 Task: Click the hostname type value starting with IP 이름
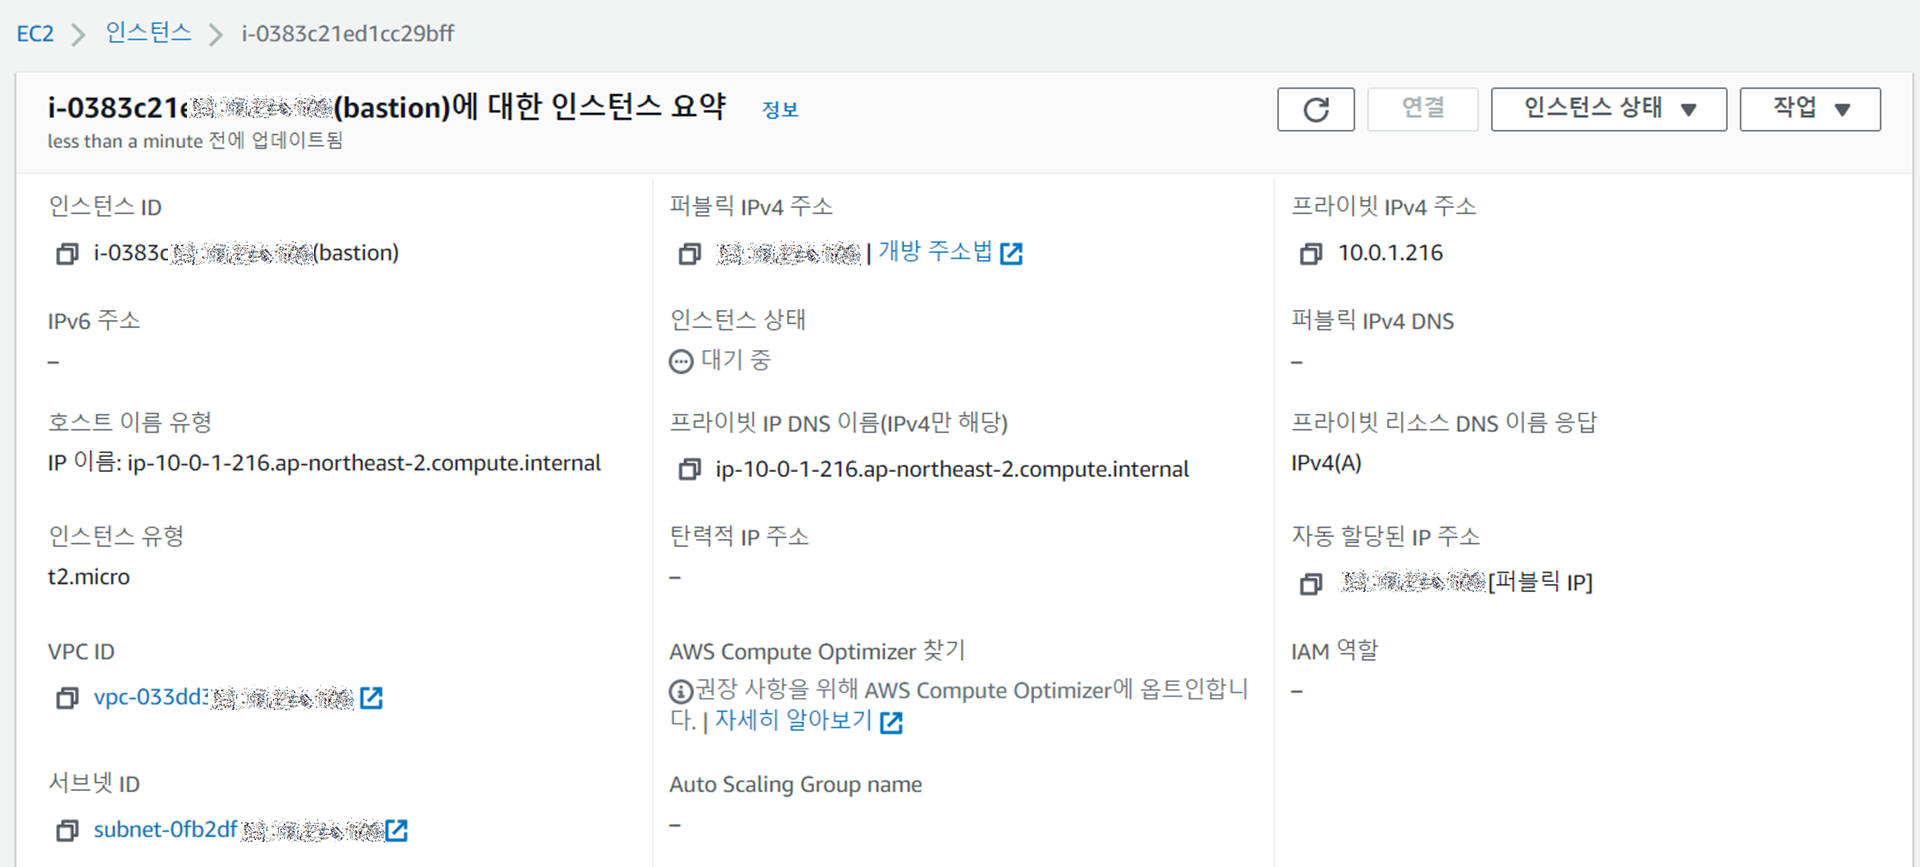(324, 463)
